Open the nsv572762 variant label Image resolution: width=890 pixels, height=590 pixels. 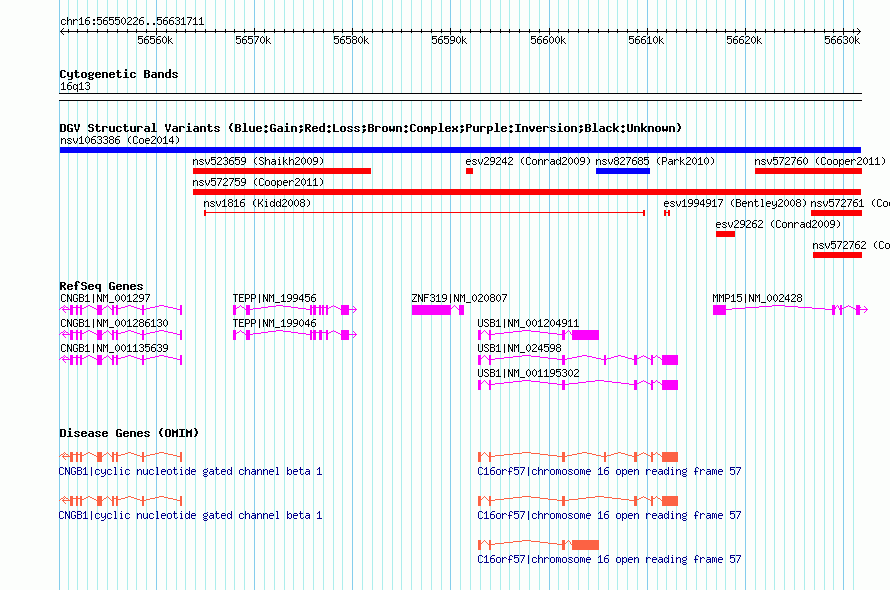(x=851, y=245)
